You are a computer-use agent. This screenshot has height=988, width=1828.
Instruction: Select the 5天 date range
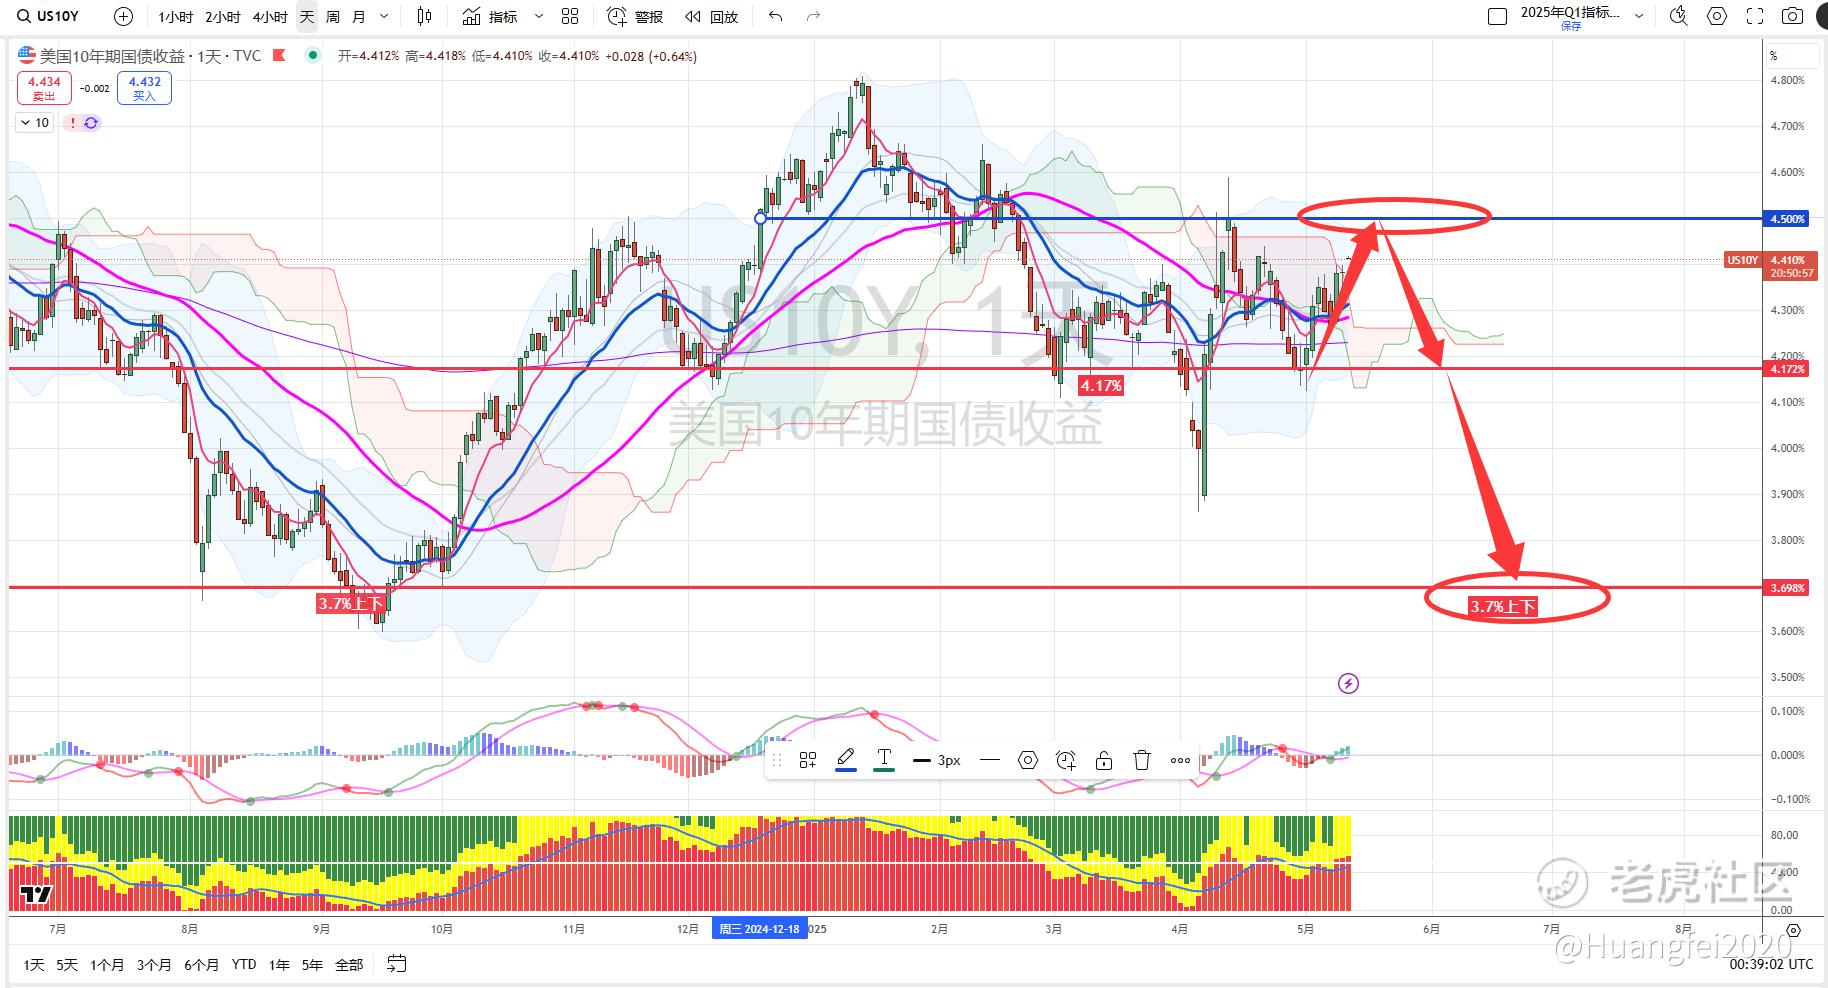(x=67, y=965)
